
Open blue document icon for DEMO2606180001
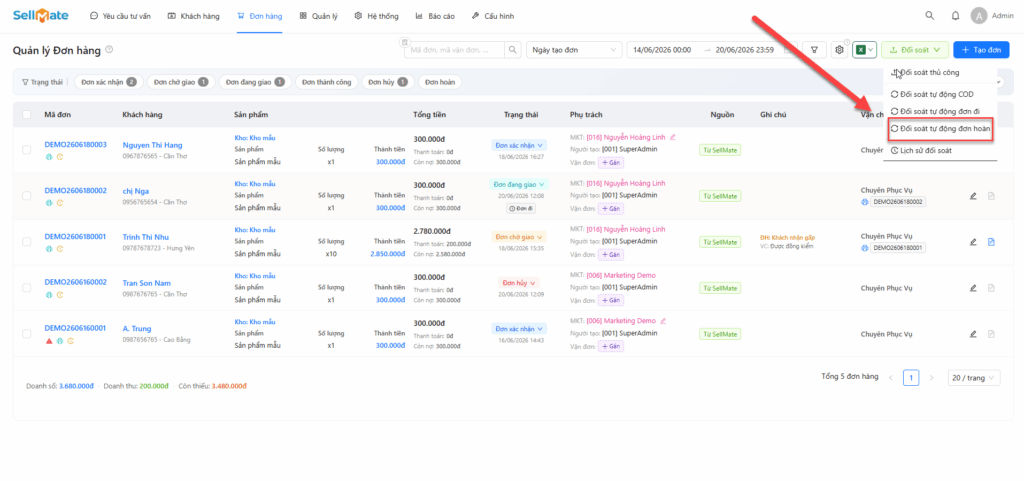[991, 241]
